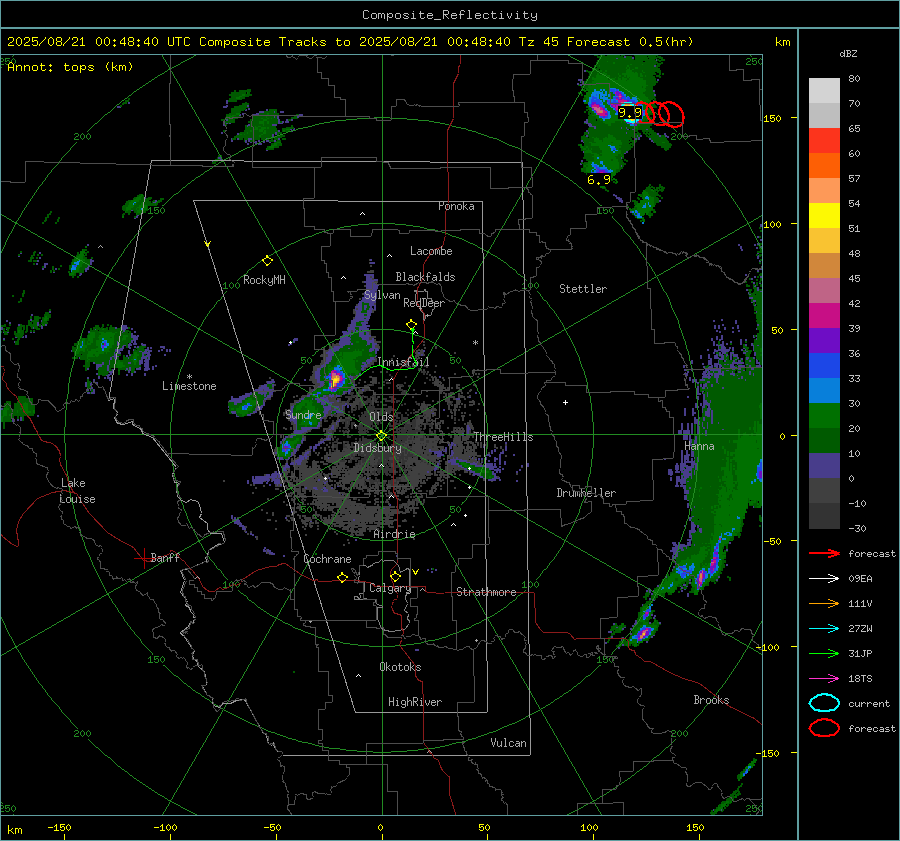Click the Forecast 0.5(hr) header text
The height and width of the screenshot is (841, 900).
[x=630, y=42]
